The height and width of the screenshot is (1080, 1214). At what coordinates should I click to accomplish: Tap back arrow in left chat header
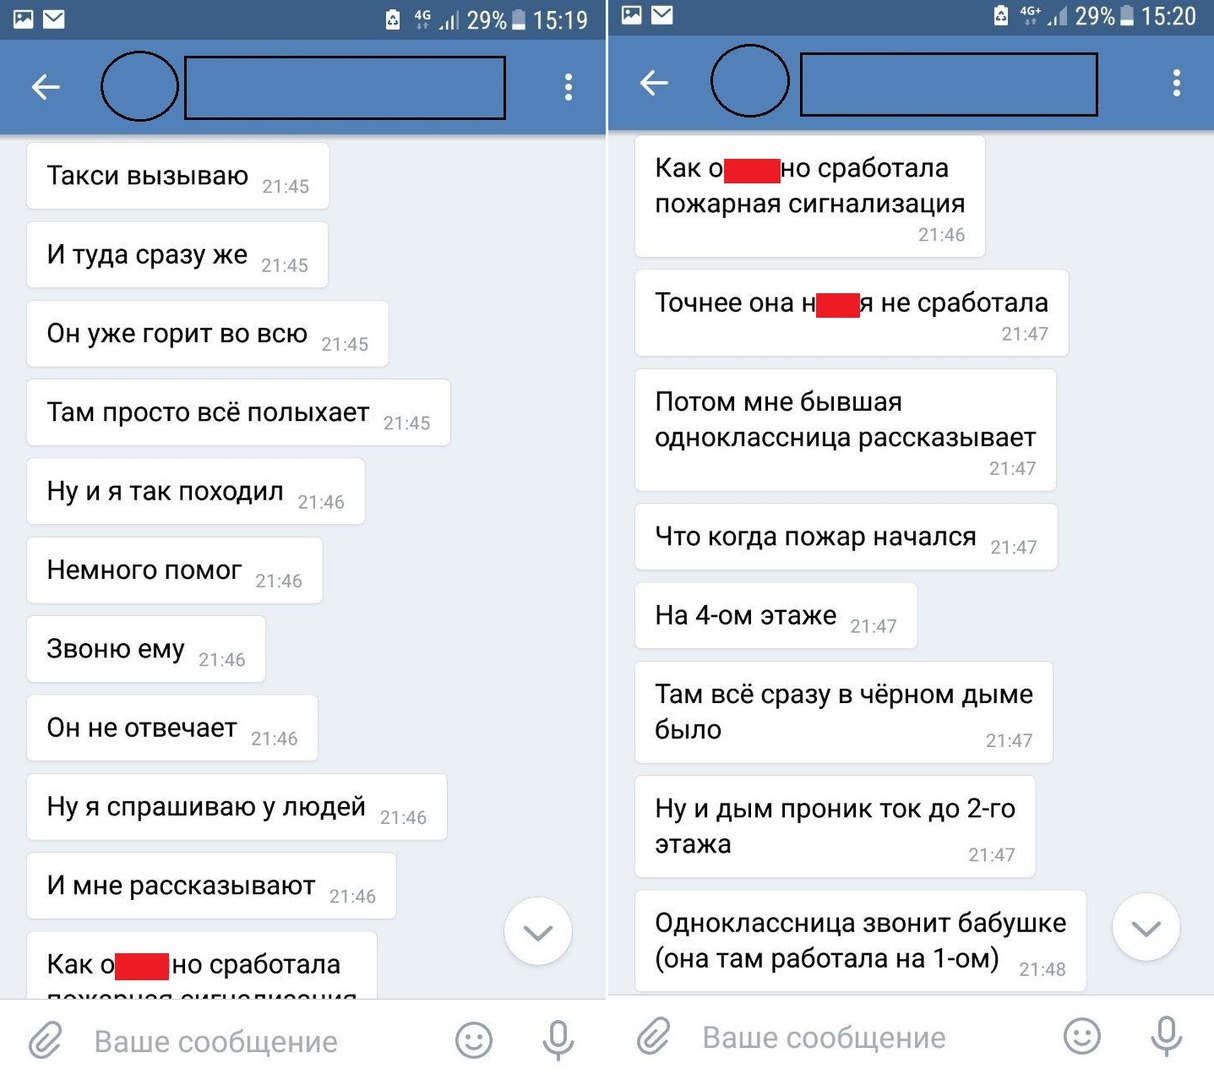click(x=46, y=87)
